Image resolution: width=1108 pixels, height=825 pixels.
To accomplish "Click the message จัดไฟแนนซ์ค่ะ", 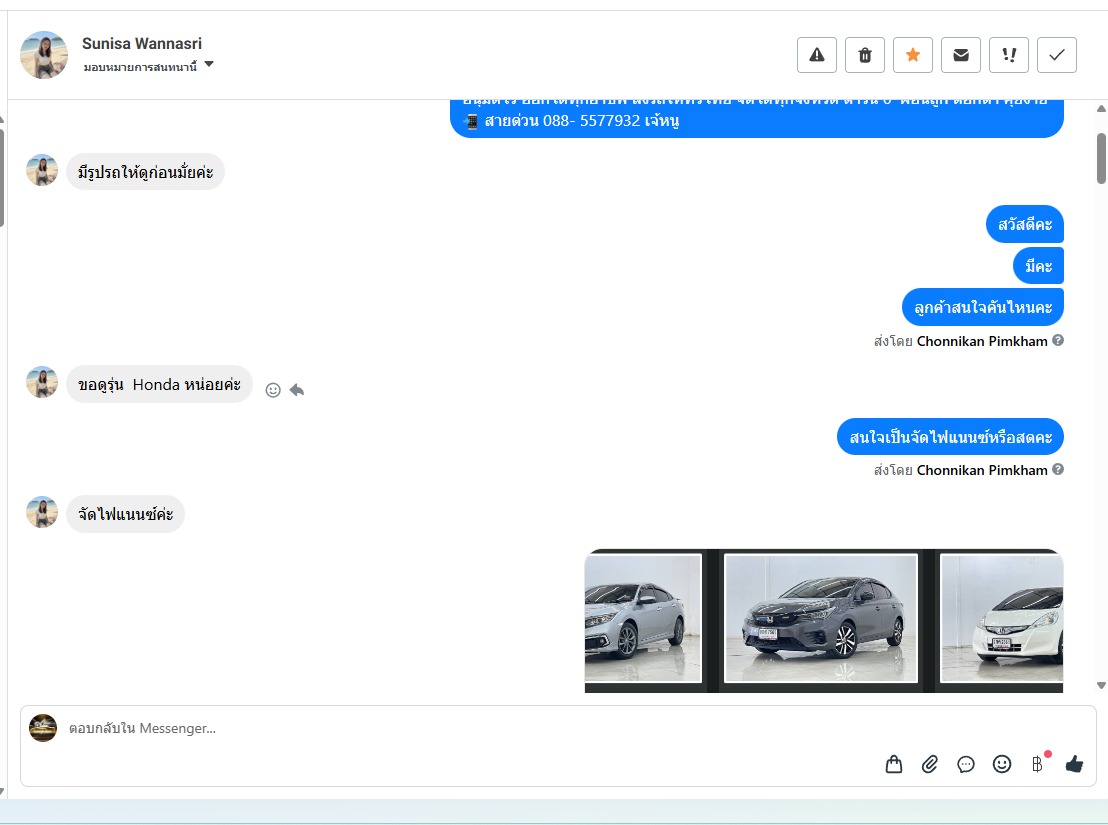I will click(x=126, y=514).
